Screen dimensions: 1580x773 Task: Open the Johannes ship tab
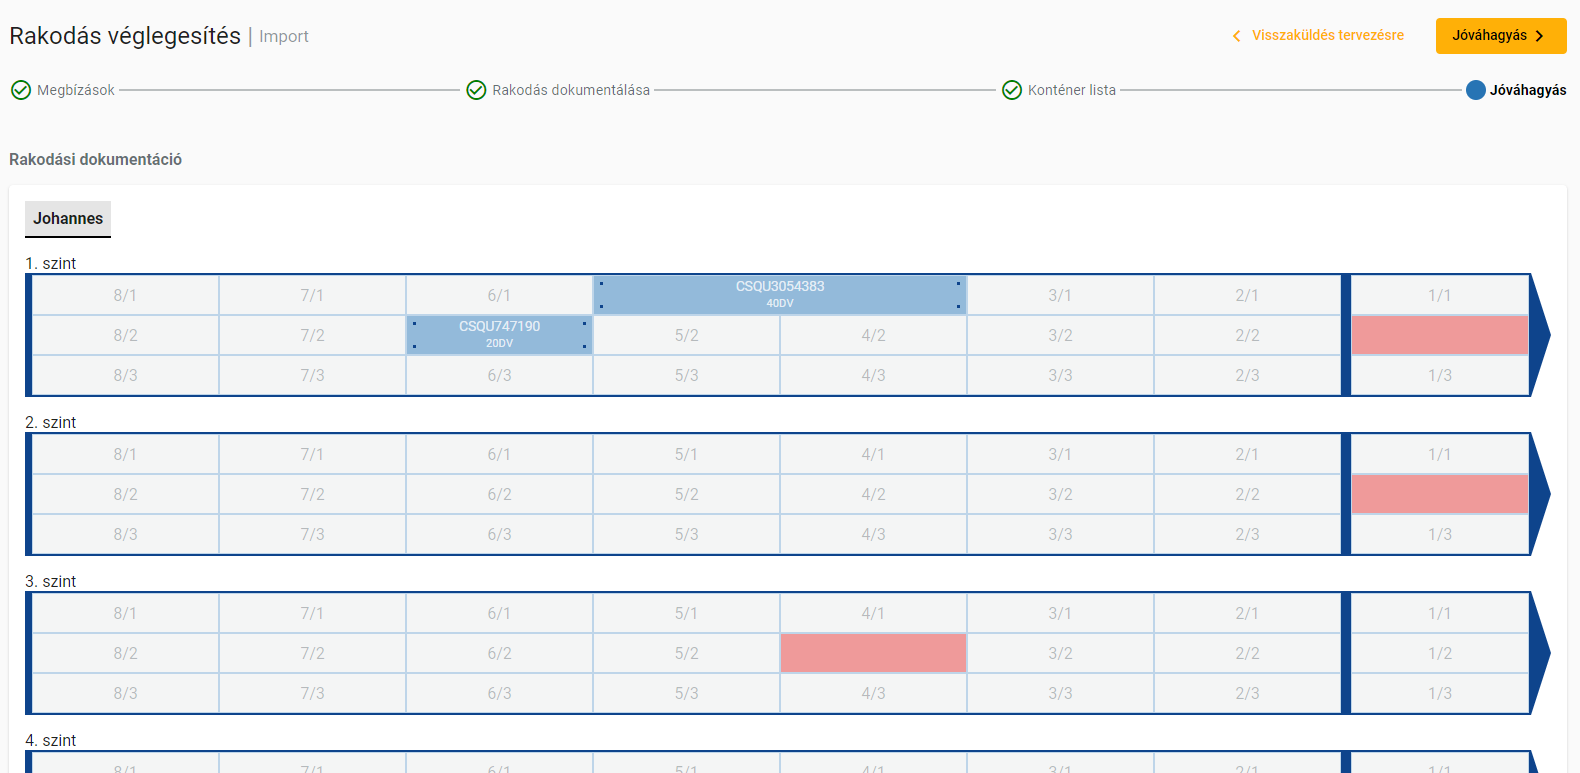[x=68, y=219]
